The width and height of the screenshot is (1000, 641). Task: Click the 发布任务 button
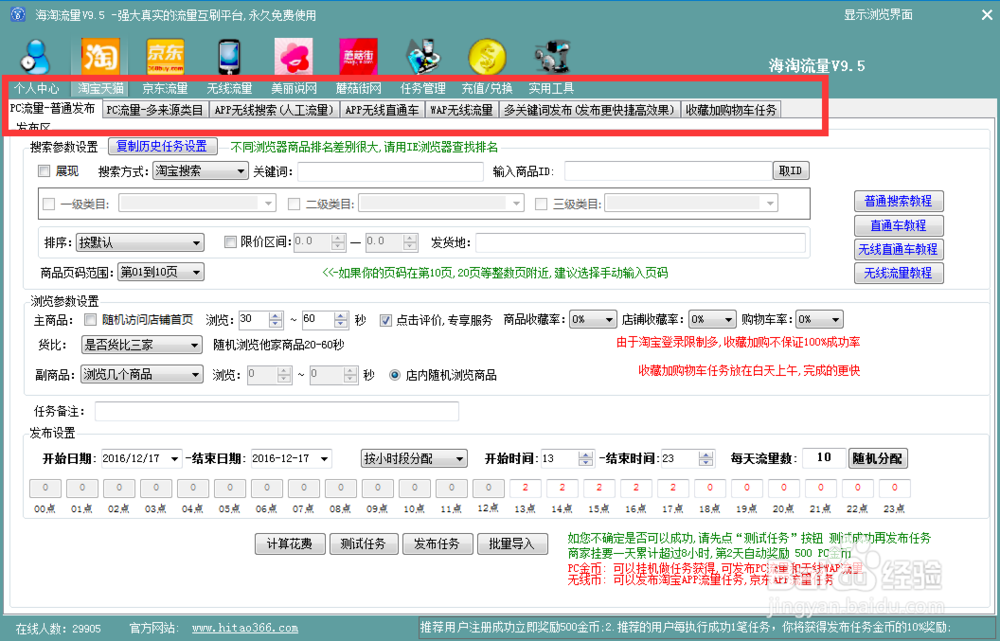(x=437, y=544)
